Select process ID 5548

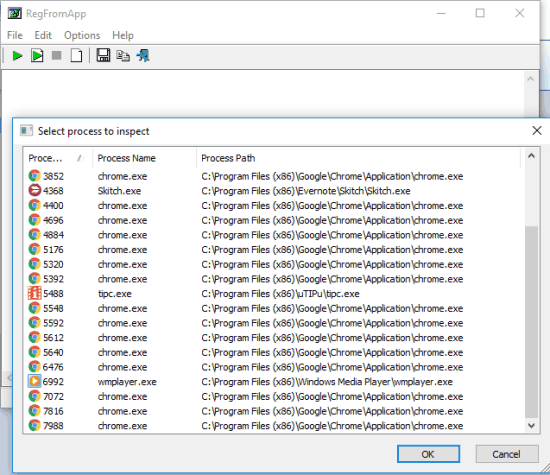point(53,308)
